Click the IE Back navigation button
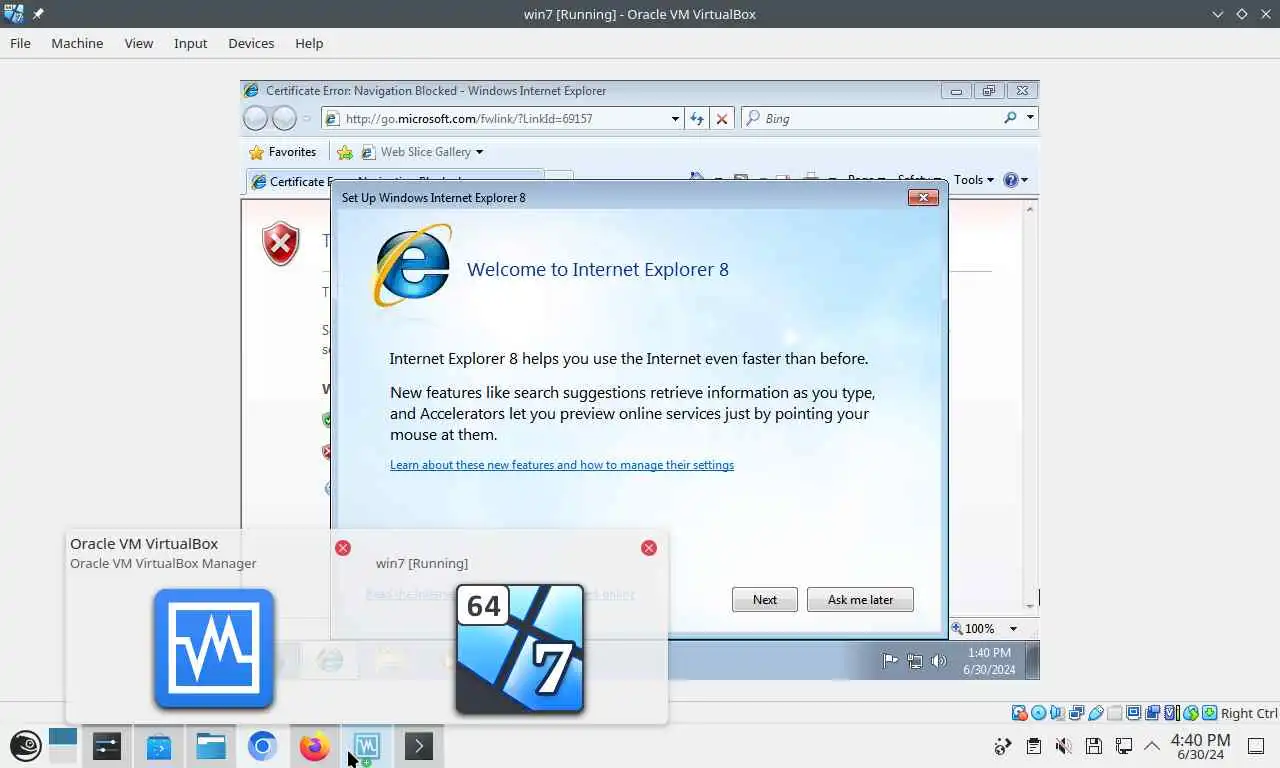The height and width of the screenshot is (768, 1280). pos(256,118)
